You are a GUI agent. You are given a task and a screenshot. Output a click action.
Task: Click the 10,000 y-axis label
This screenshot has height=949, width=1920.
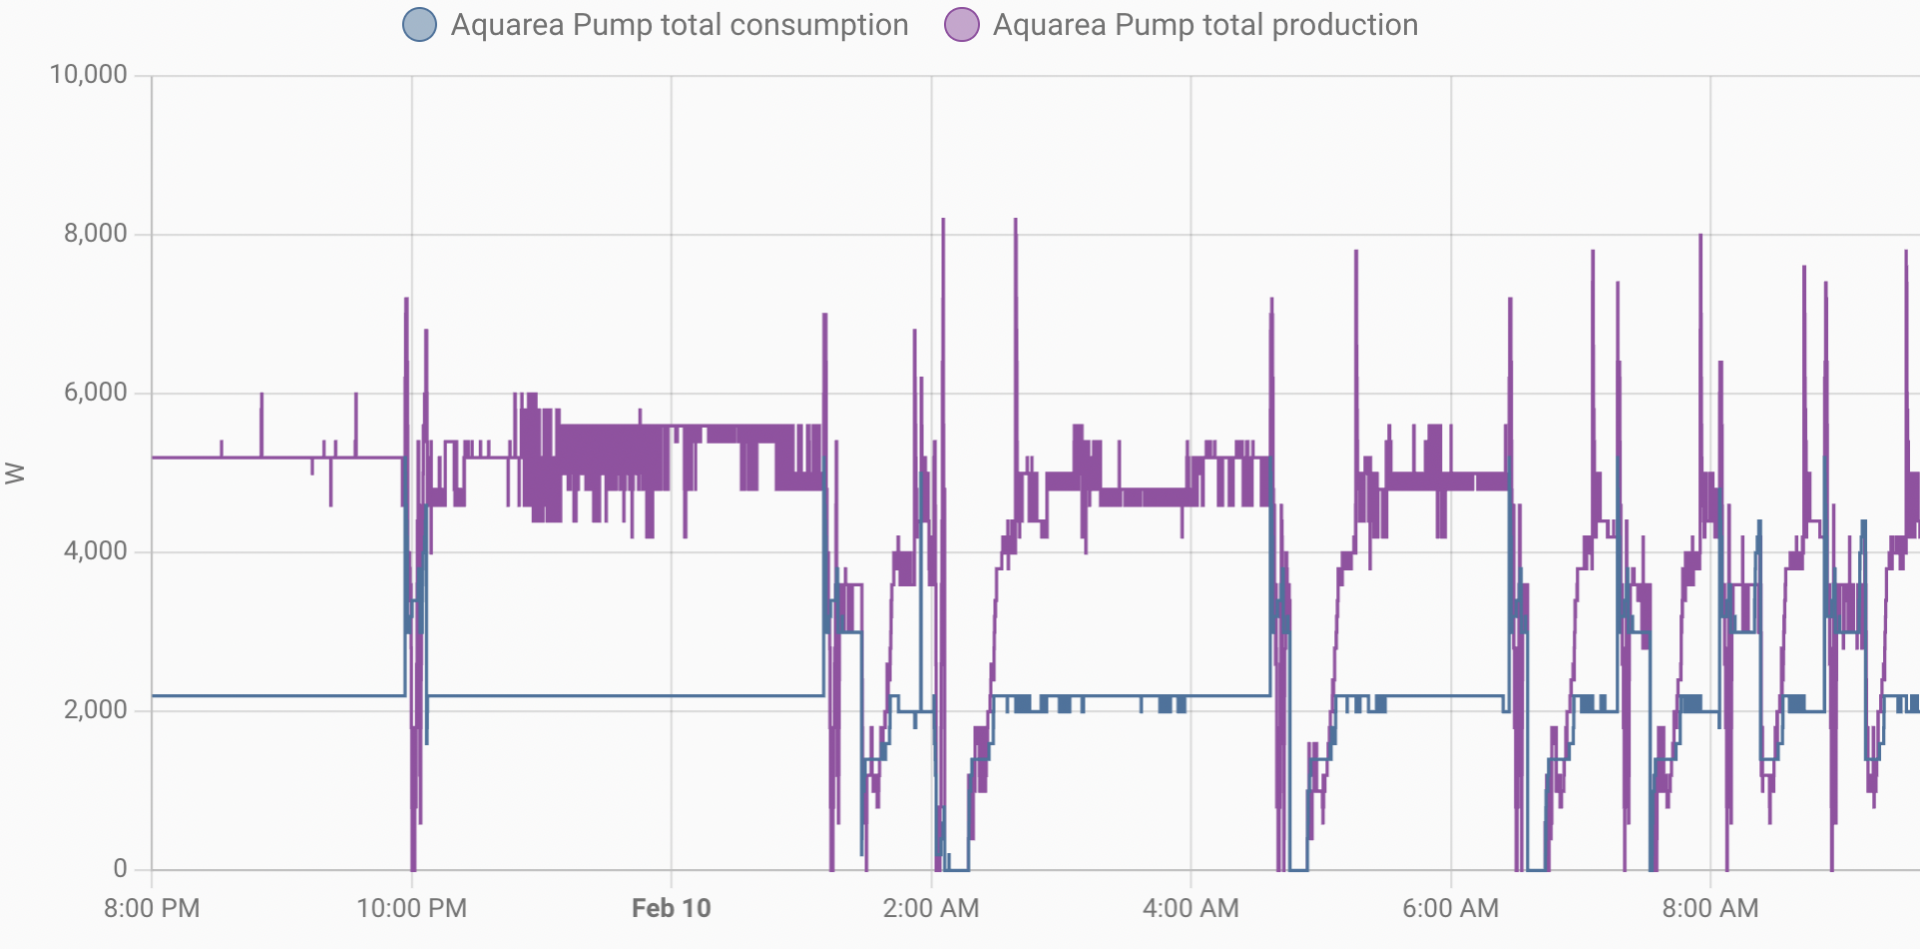point(89,75)
